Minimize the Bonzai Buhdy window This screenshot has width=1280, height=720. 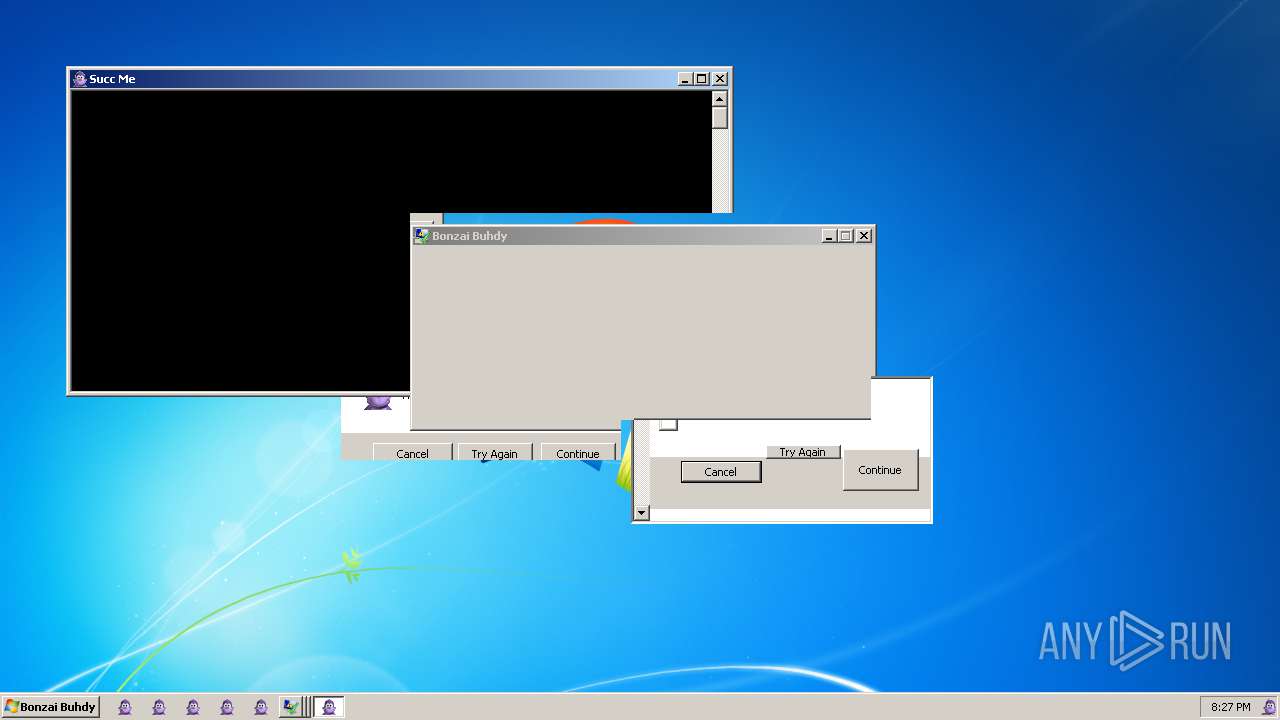click(x=829, y=236)
